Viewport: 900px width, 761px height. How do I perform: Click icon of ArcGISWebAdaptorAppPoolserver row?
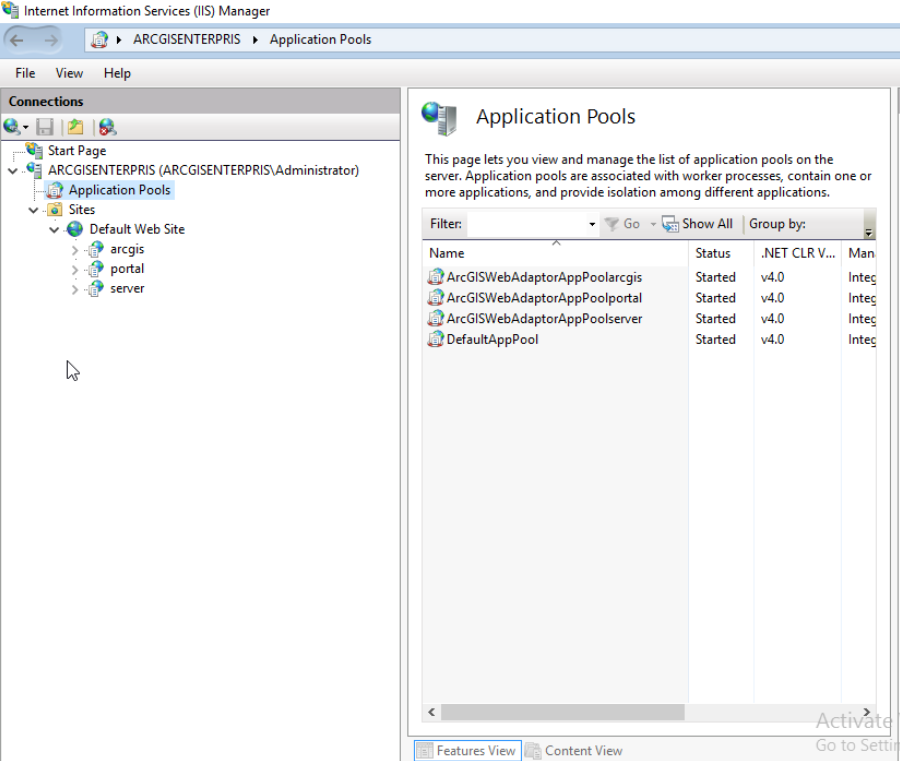coord(436,319)
